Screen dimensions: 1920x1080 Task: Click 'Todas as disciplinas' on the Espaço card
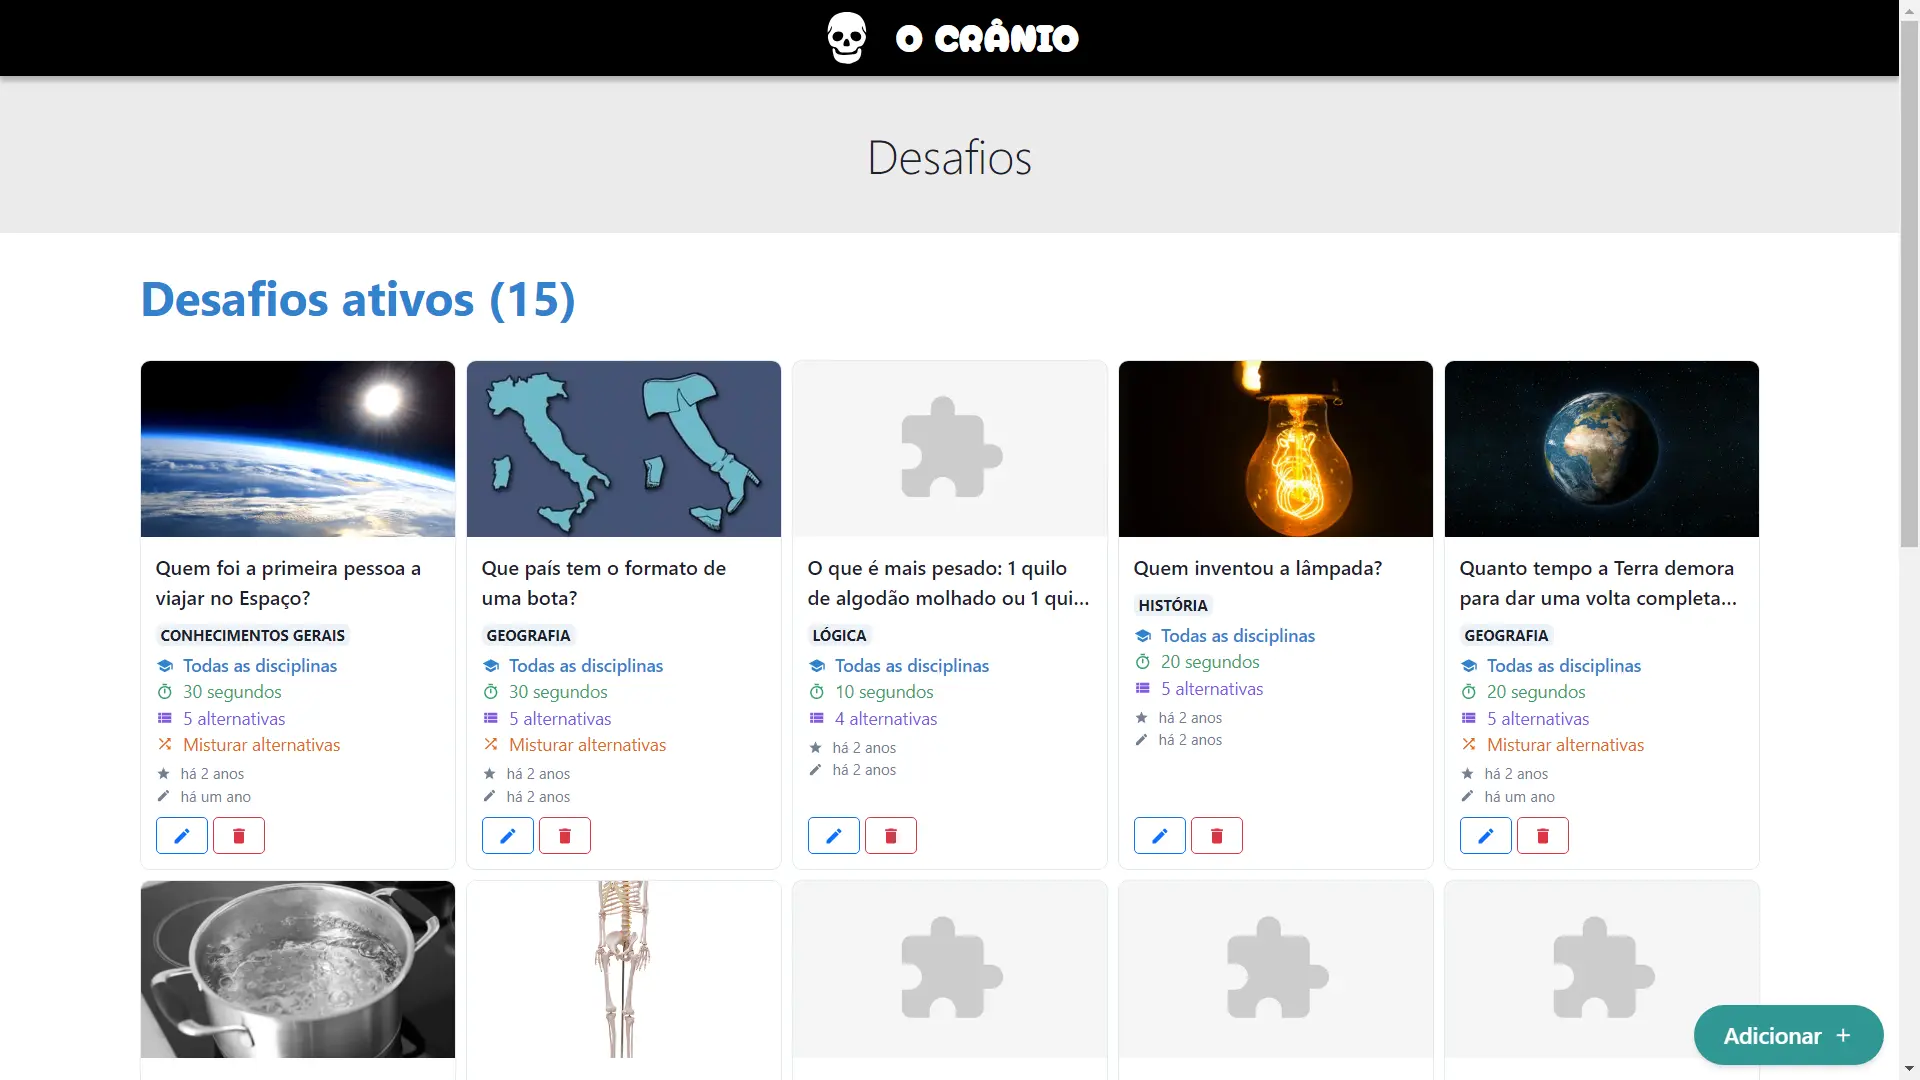coord(260,665)
